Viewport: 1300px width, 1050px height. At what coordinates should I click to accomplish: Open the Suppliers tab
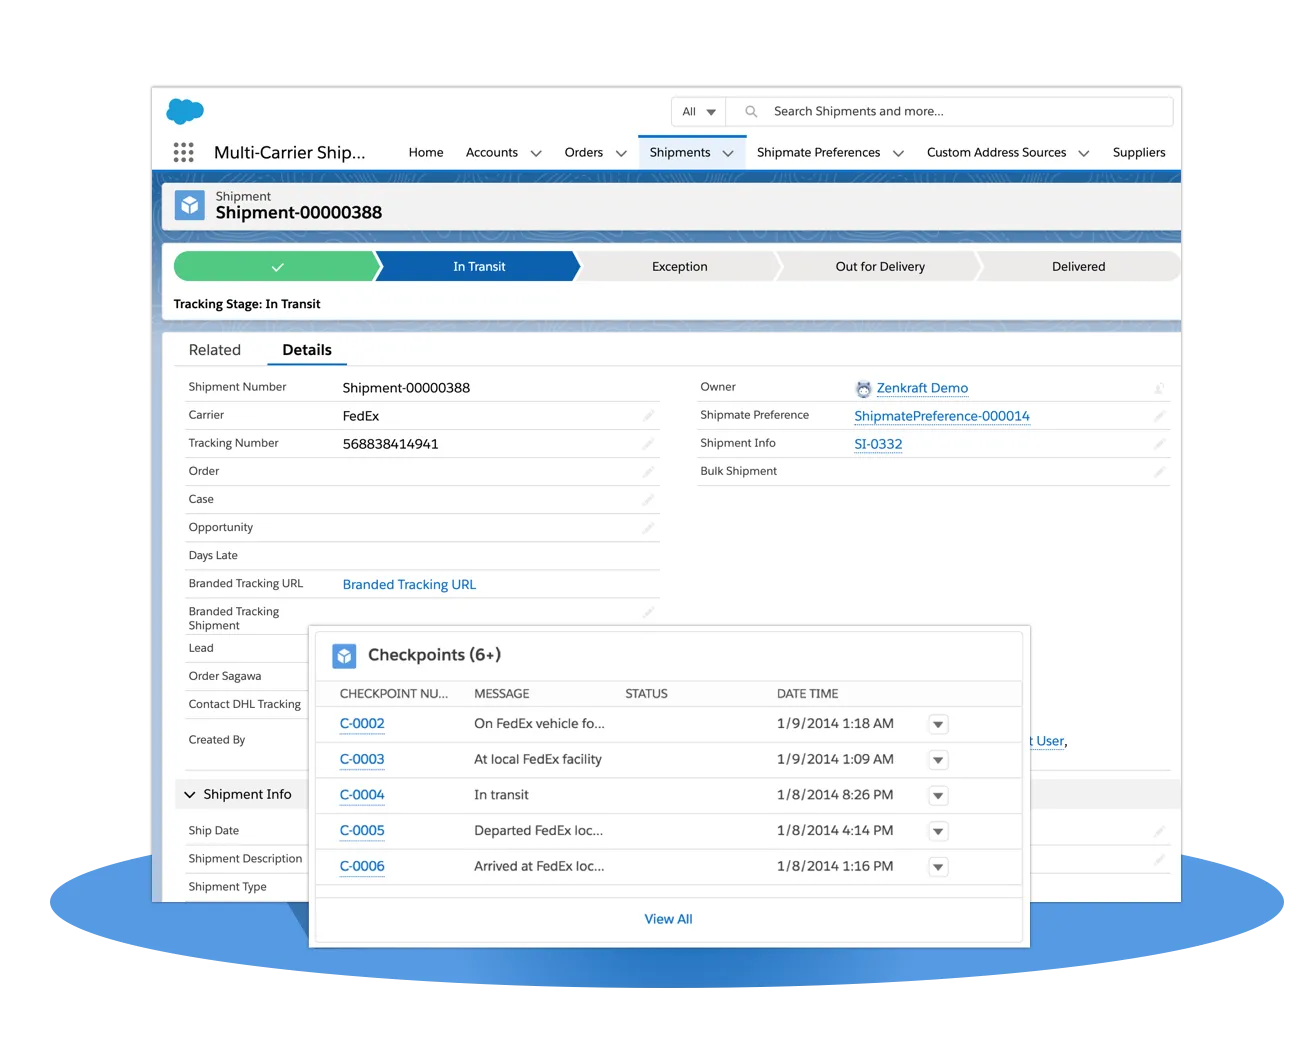click(1139, 152)
